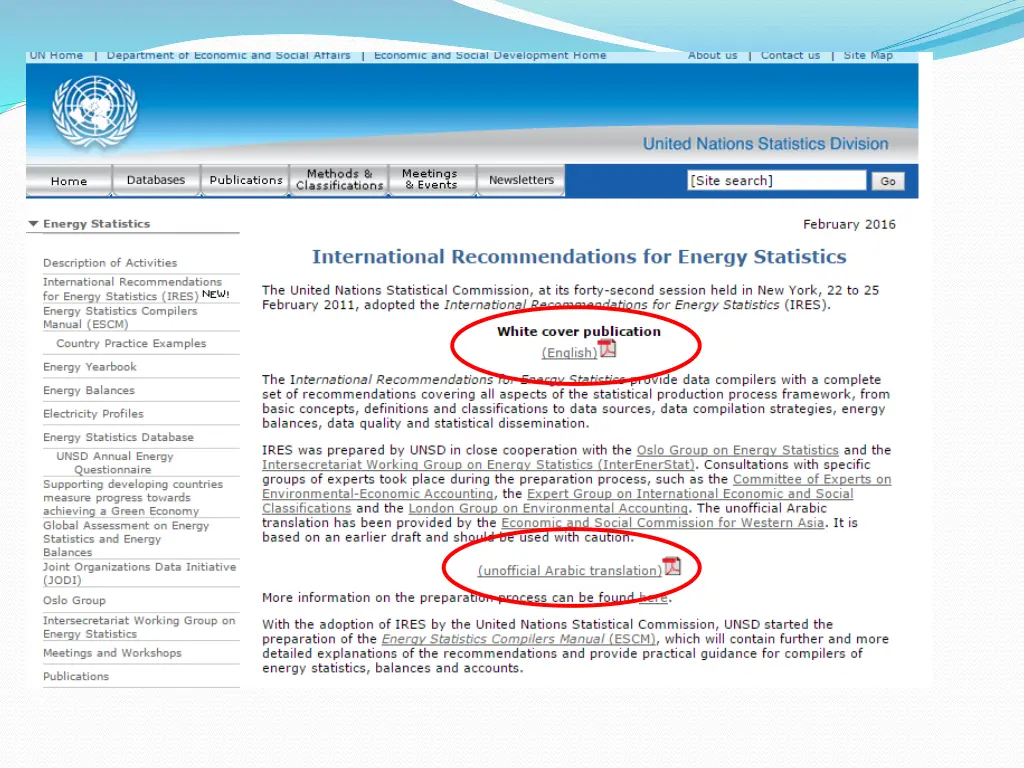Open the Contact us link
The height and width of the screenshot is (768, 1024).
[x=790, y=56]
